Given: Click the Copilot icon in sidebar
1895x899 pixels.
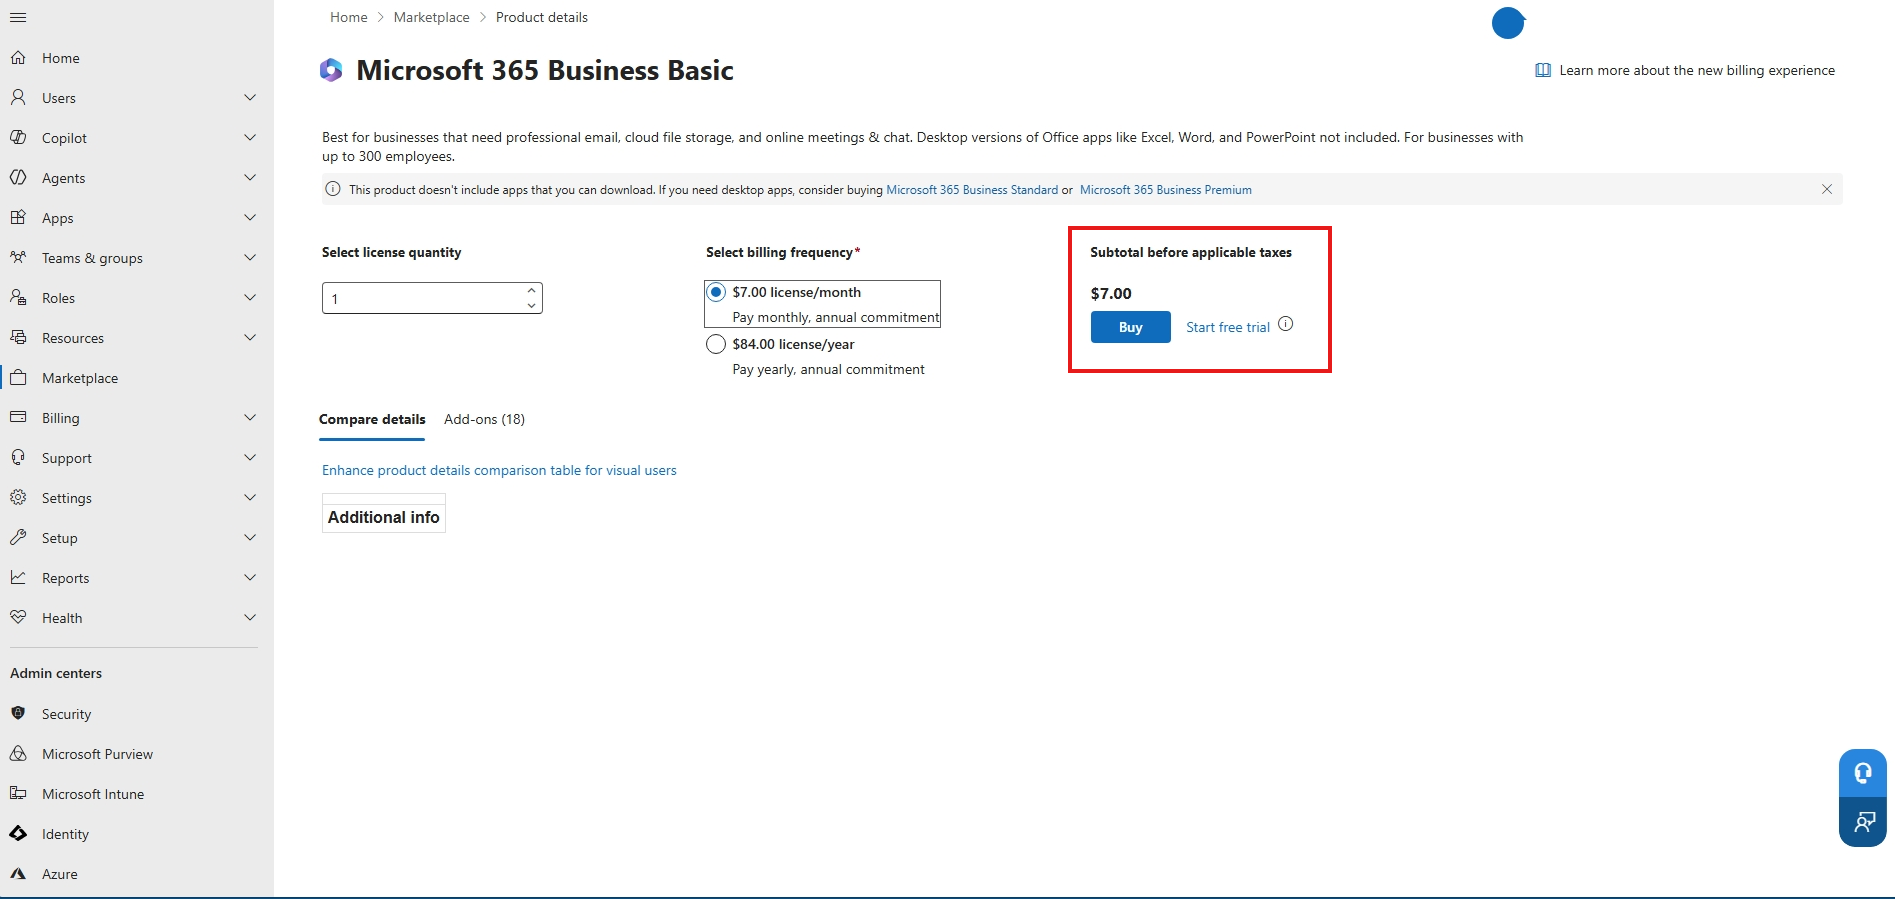Looking at the screenshot, I should pos(18,138).
